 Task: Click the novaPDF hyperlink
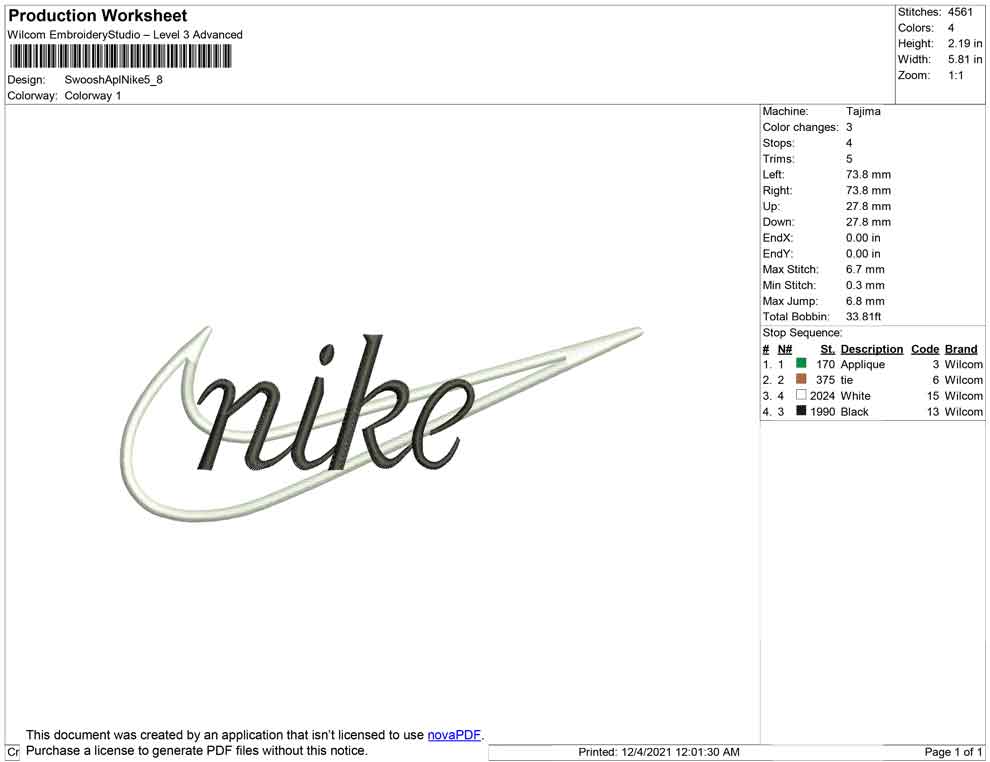tap(454, 735)
